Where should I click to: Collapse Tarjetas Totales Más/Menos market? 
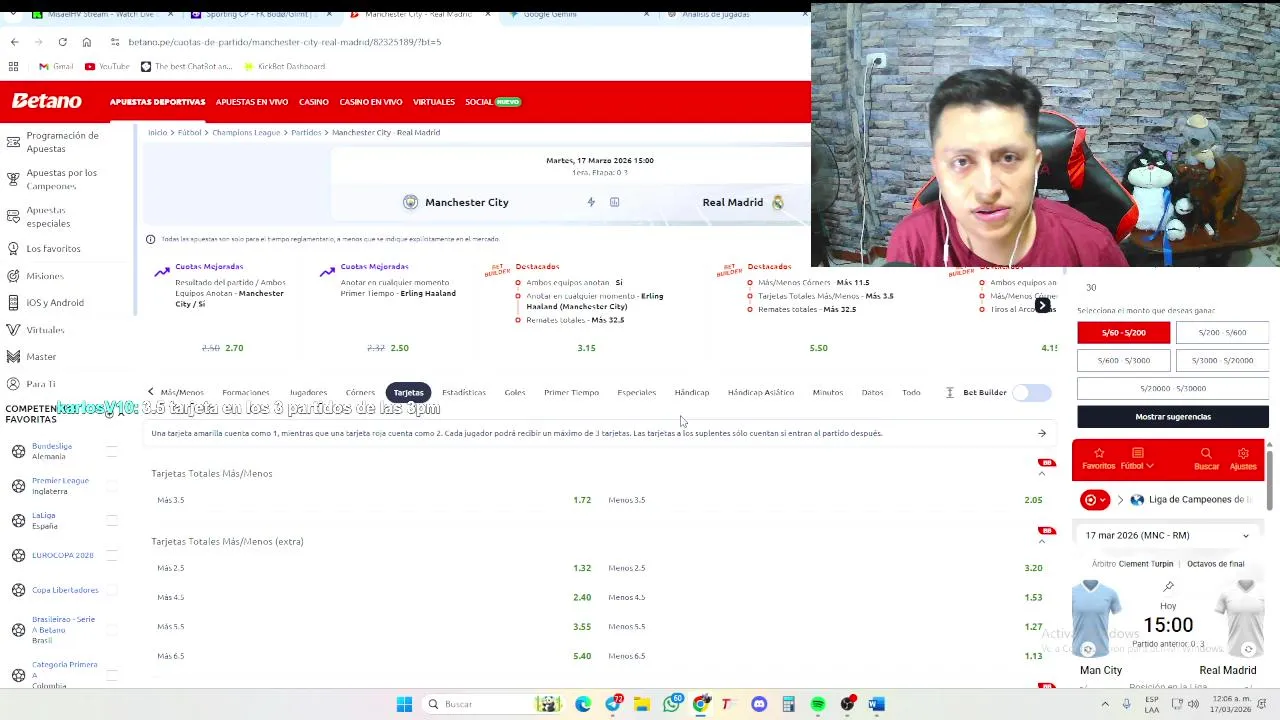[x=1042, y=474]
